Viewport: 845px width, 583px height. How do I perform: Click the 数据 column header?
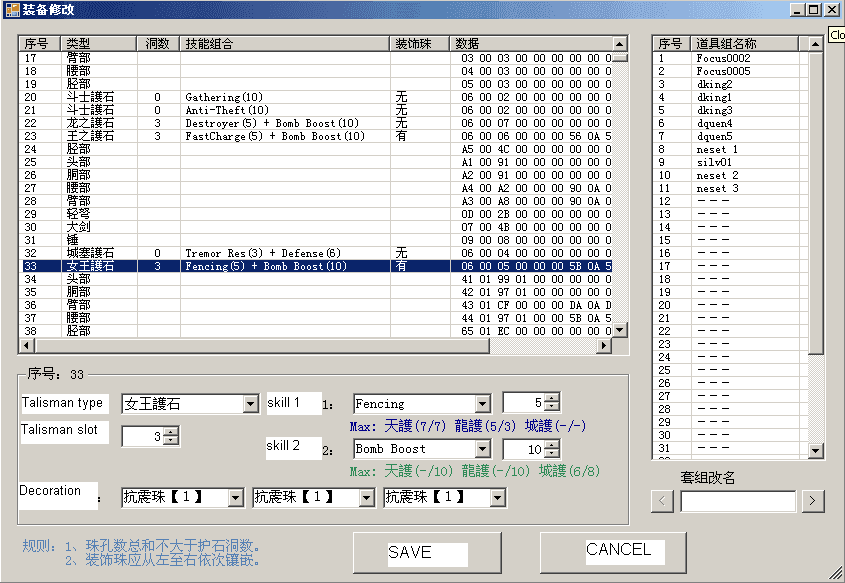531,44
